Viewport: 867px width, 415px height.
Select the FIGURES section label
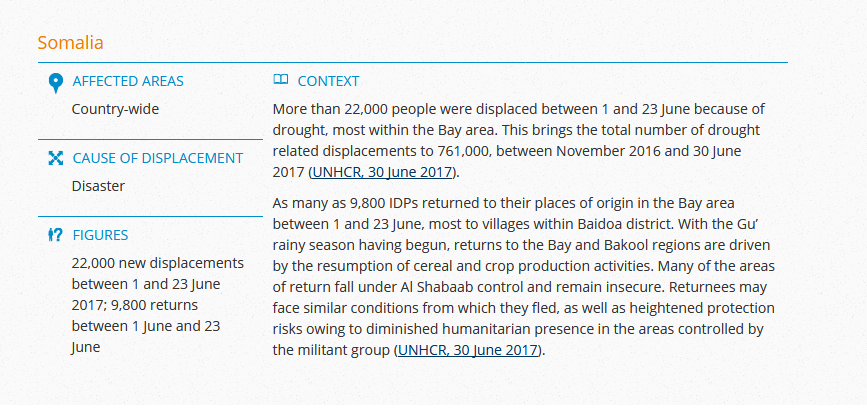(100, 235)
